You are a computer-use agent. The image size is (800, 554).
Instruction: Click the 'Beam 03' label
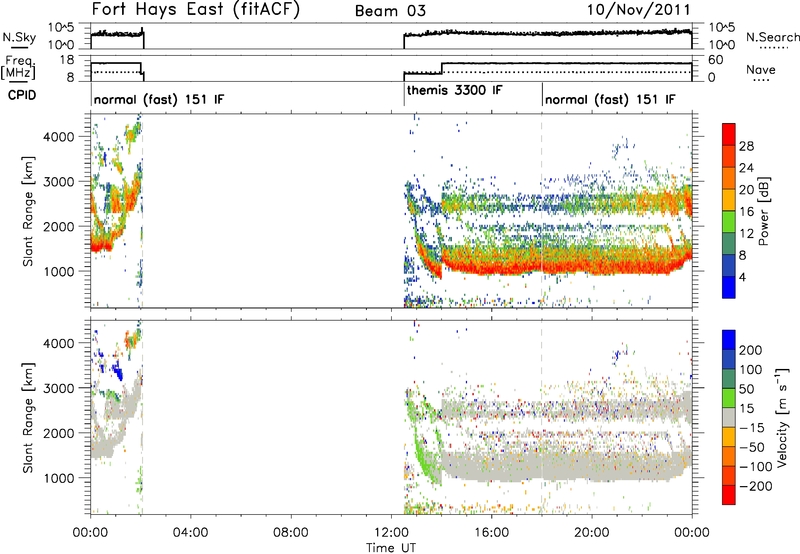click(390, 11)
